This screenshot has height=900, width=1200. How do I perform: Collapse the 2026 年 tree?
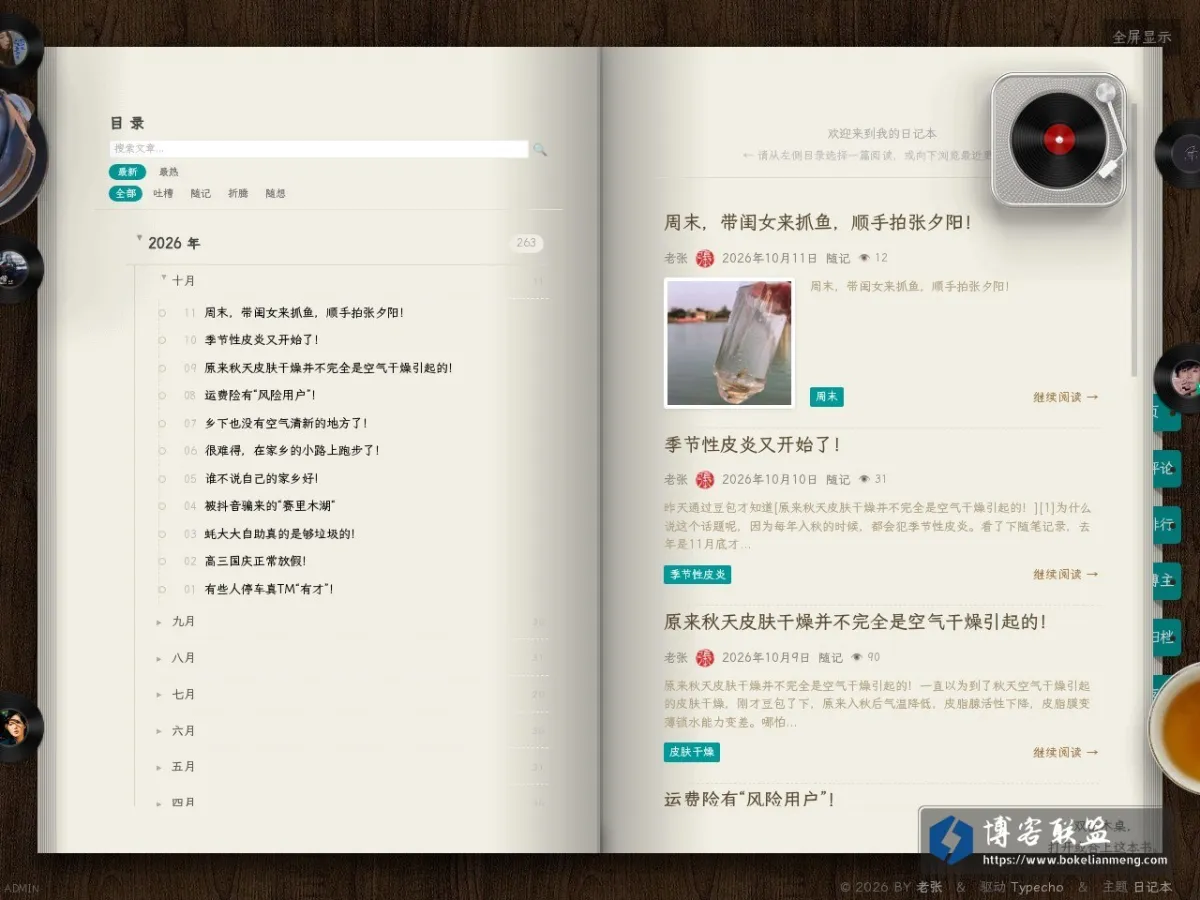pyautogui.click(x=140, y=240)
